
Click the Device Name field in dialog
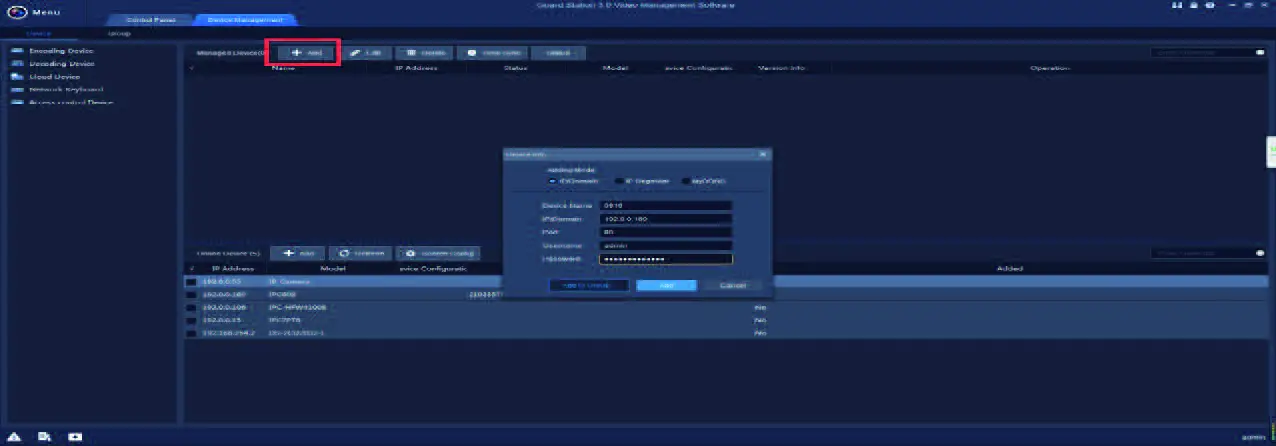click(x=665, y=205)
